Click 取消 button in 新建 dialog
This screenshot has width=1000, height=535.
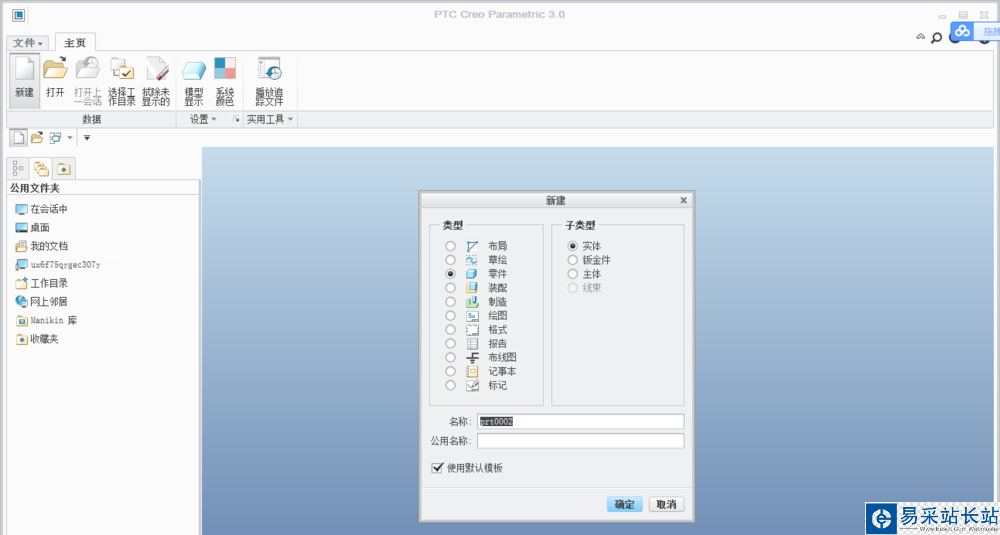pyautogui.click(x=666, y=504)
